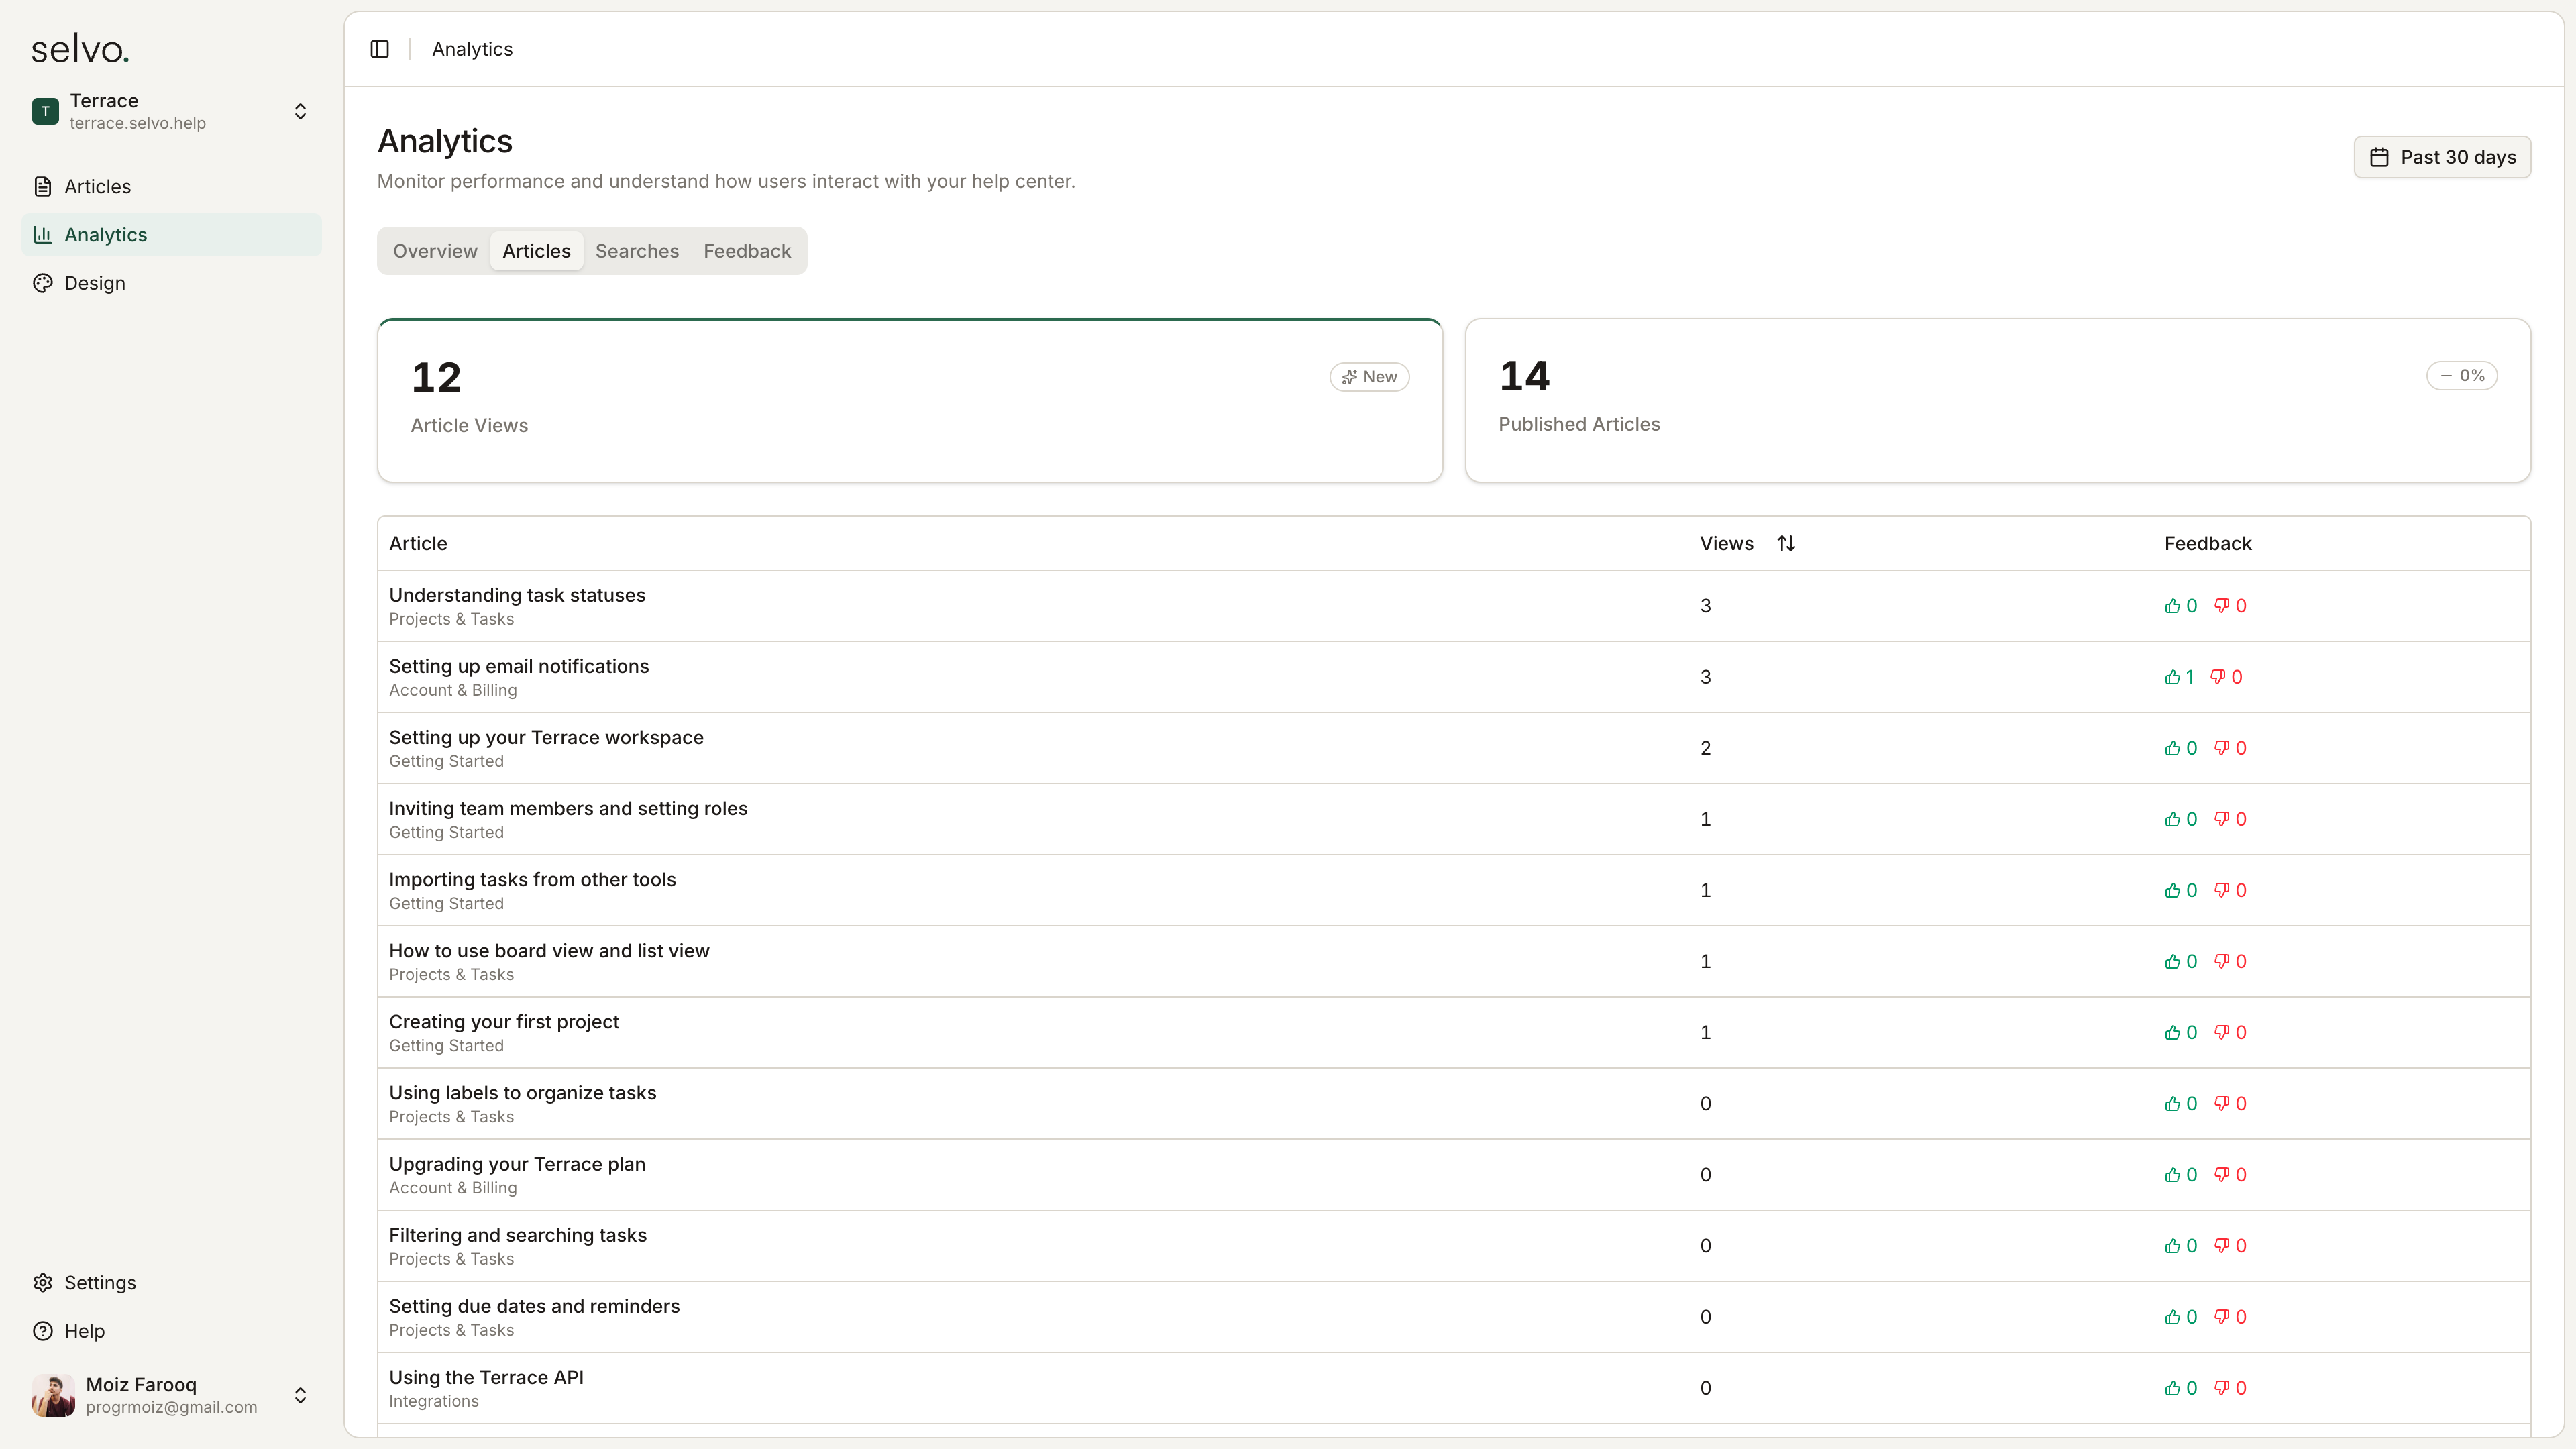Expand the Terrace workspace switcher
The height and width of the screenshot is (1449, 2576).
click(x=300, y=111)
